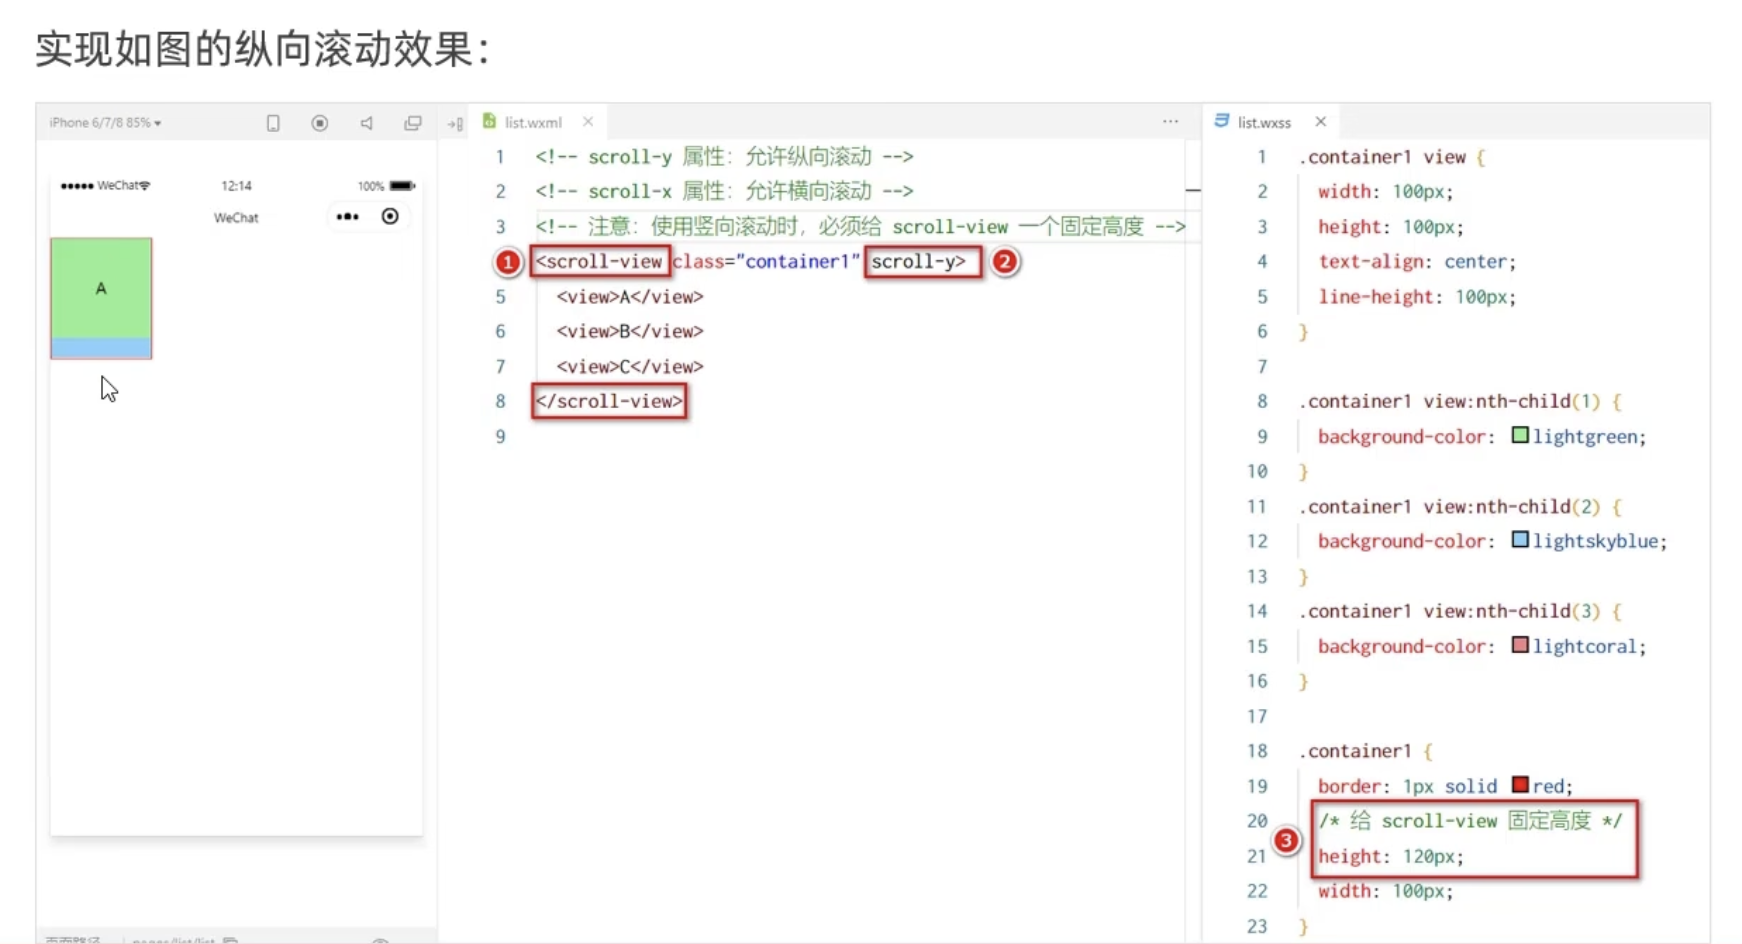Click the .container1 view selector on wxss line 1
Viewport: 1742px width, 944px height.
tap(1382, 157)
